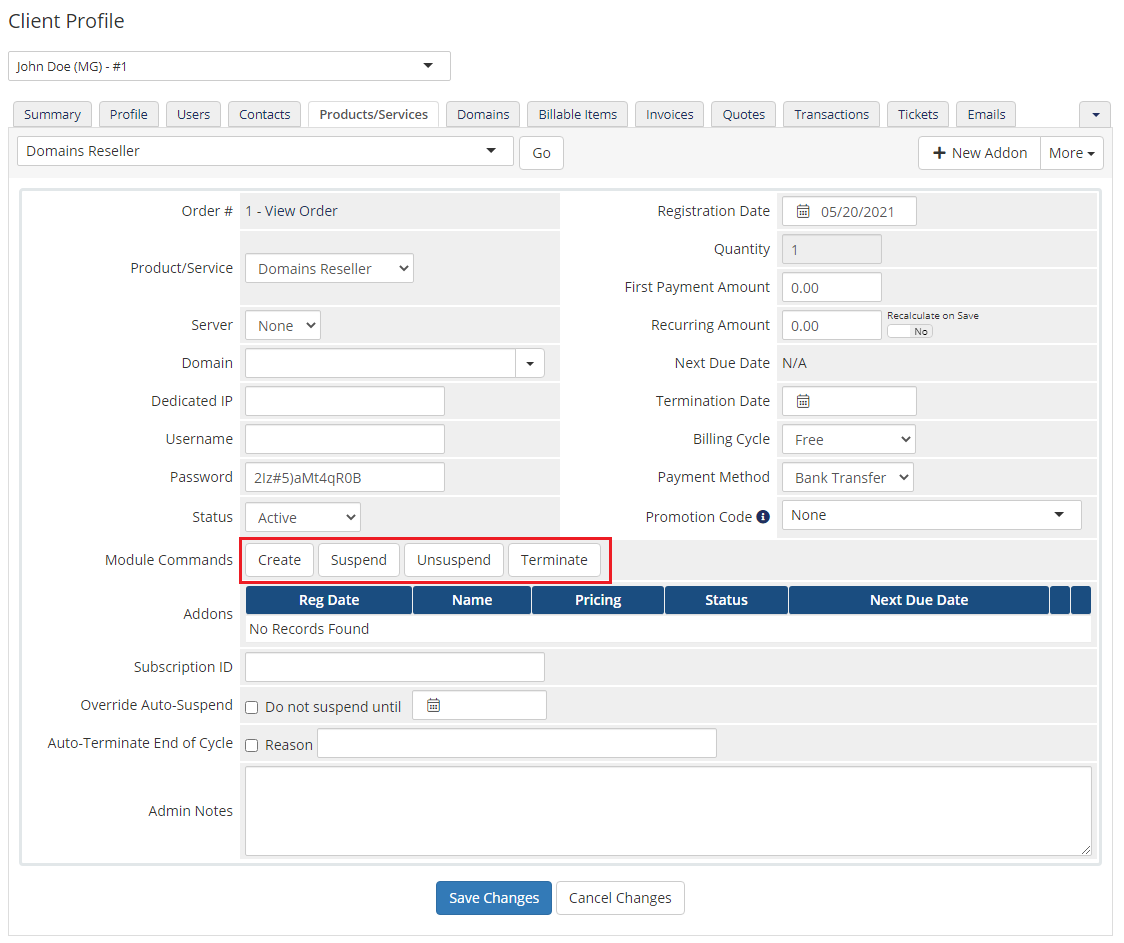
Task: Click the Auto-Terminate Reason text field
Action: (x=517, y=743)
